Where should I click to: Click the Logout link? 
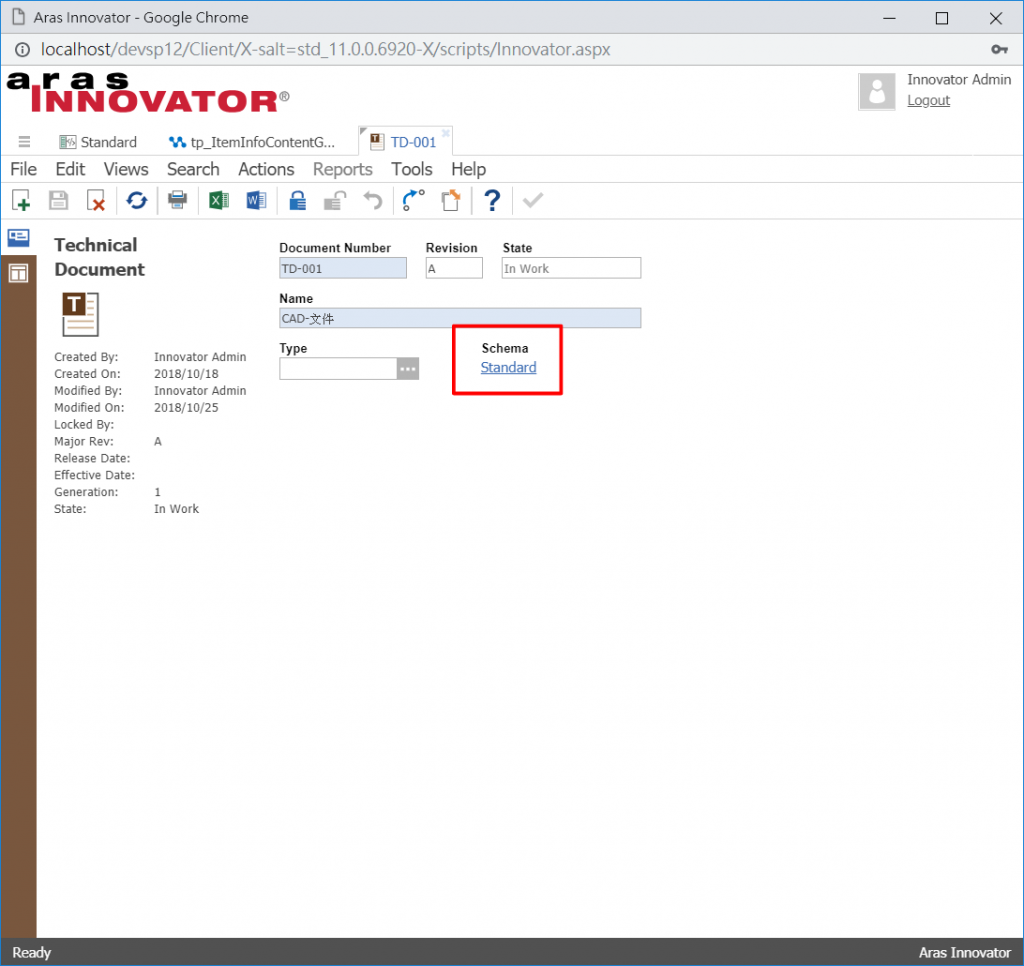[929, 100]
